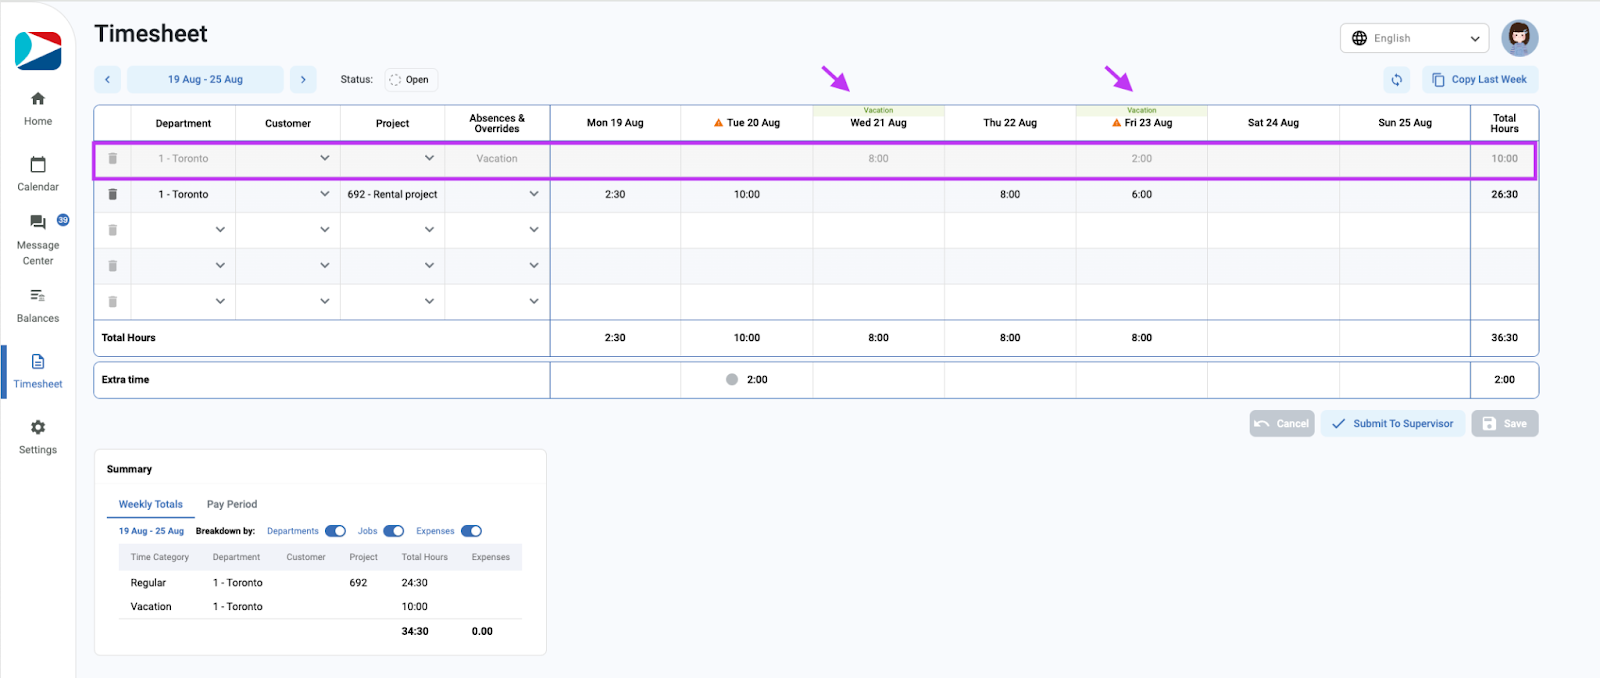Click Mon 19 Aug cell showing 2:30

click(615, 194)
